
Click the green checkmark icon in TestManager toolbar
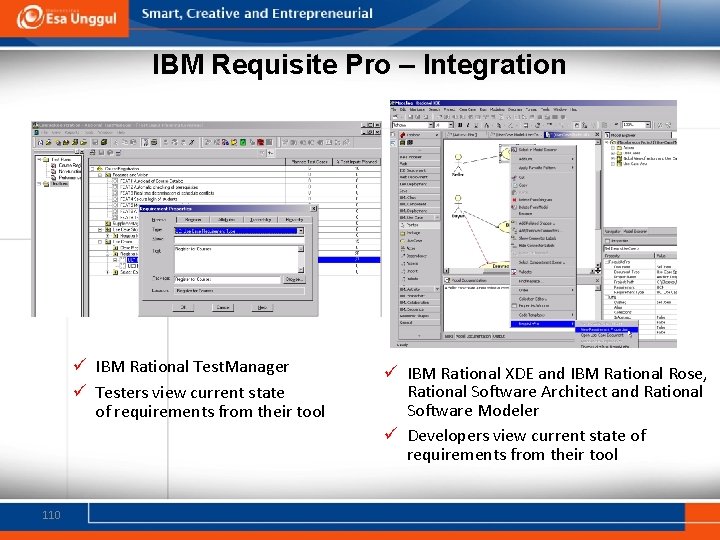[x=243, y=142]
